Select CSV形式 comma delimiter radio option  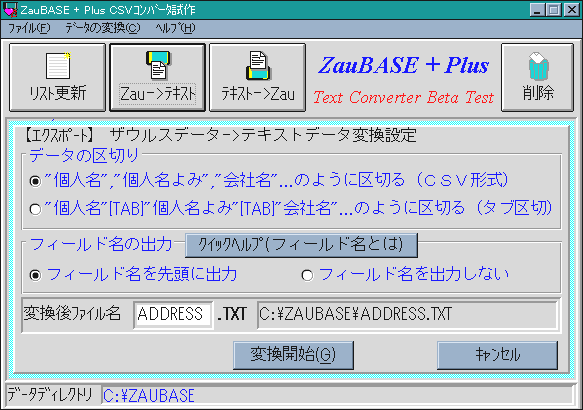[x=35, y=181]
